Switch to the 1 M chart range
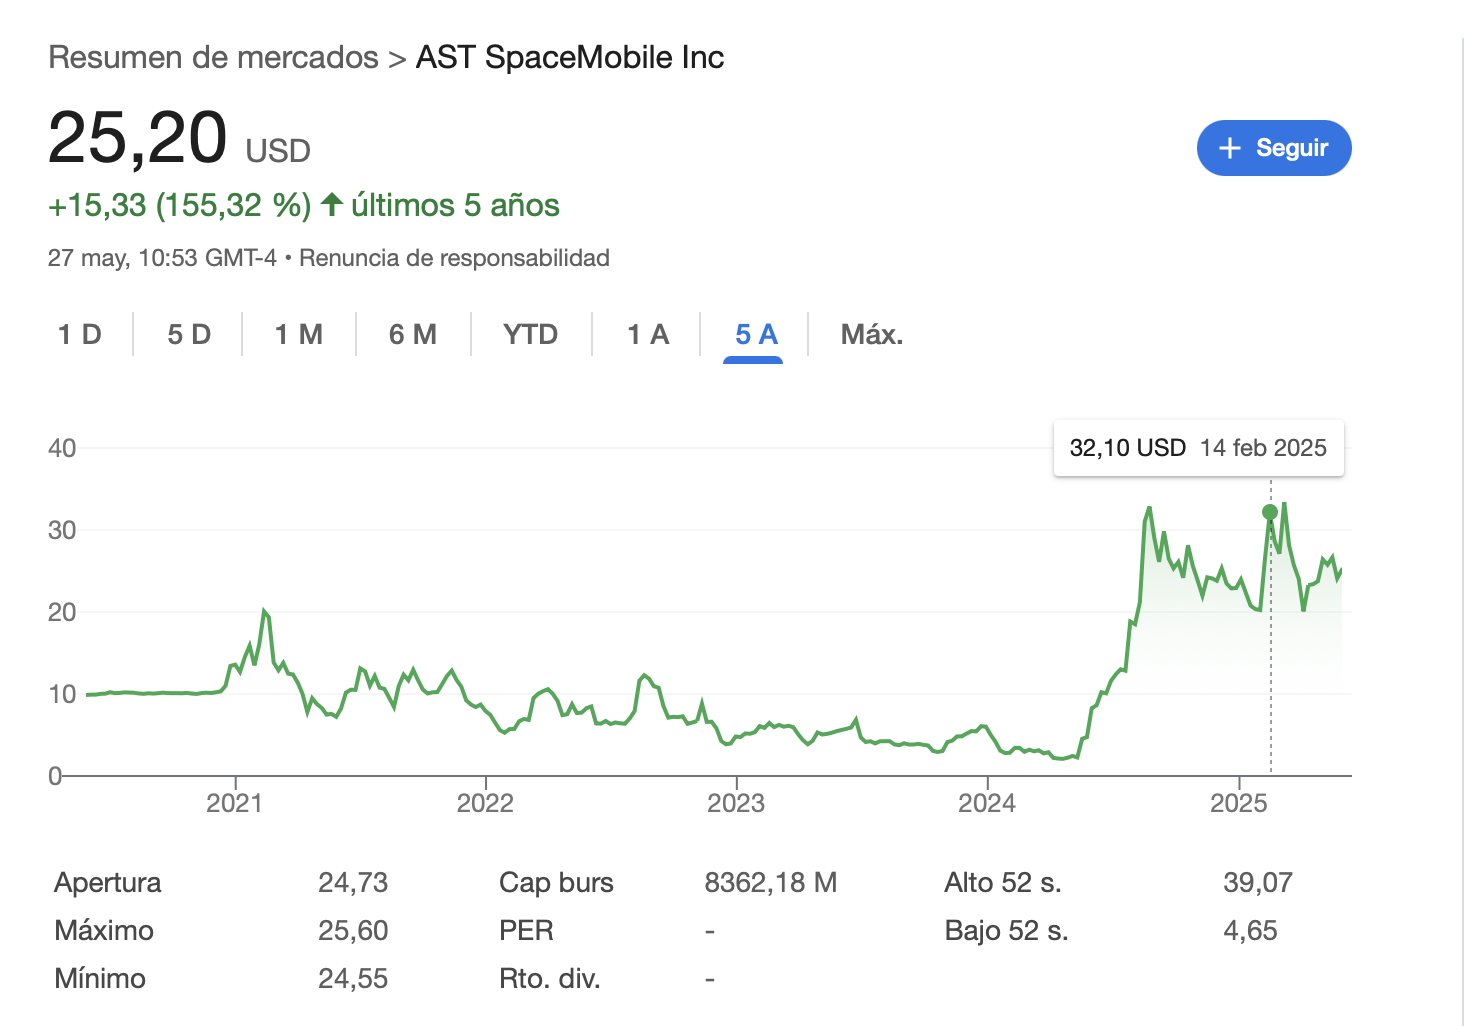 [x=299, y=334]
